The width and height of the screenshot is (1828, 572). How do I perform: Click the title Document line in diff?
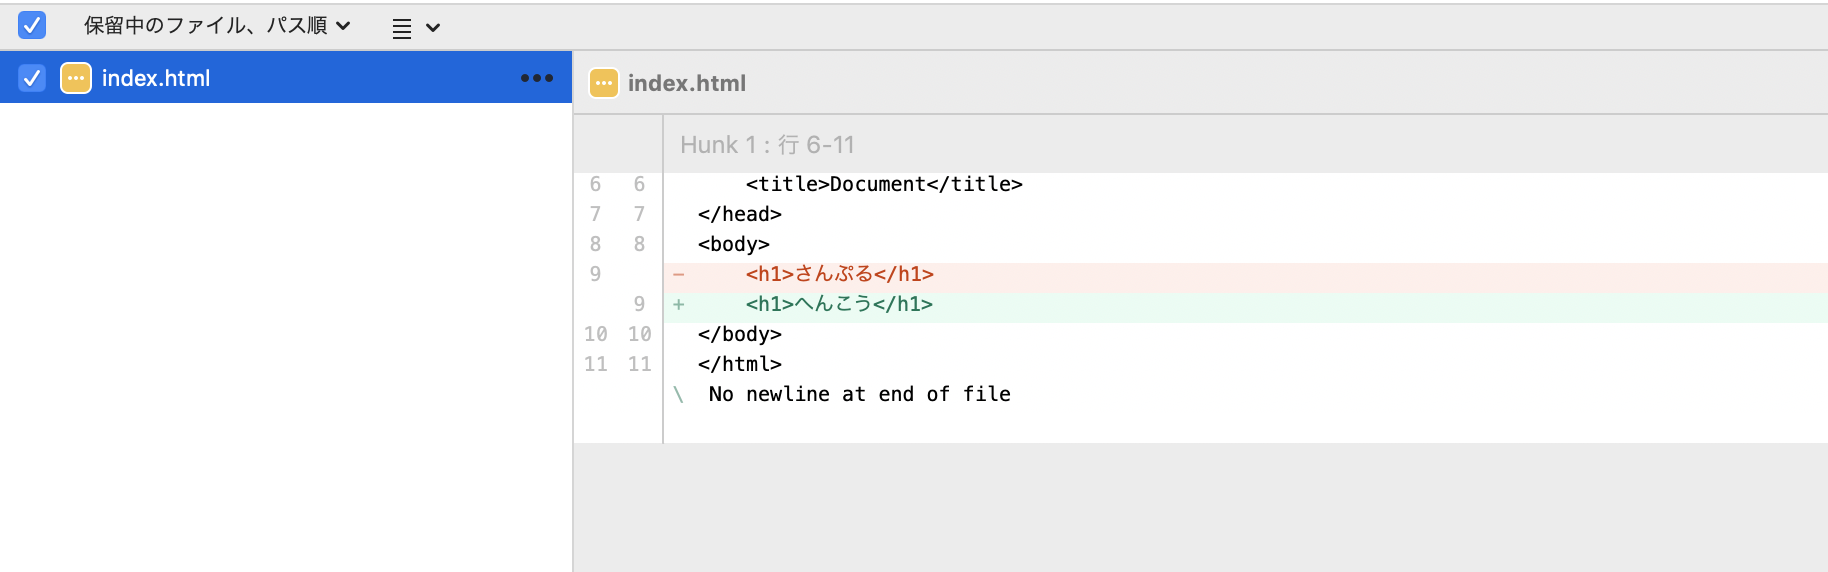pos(884,184)
